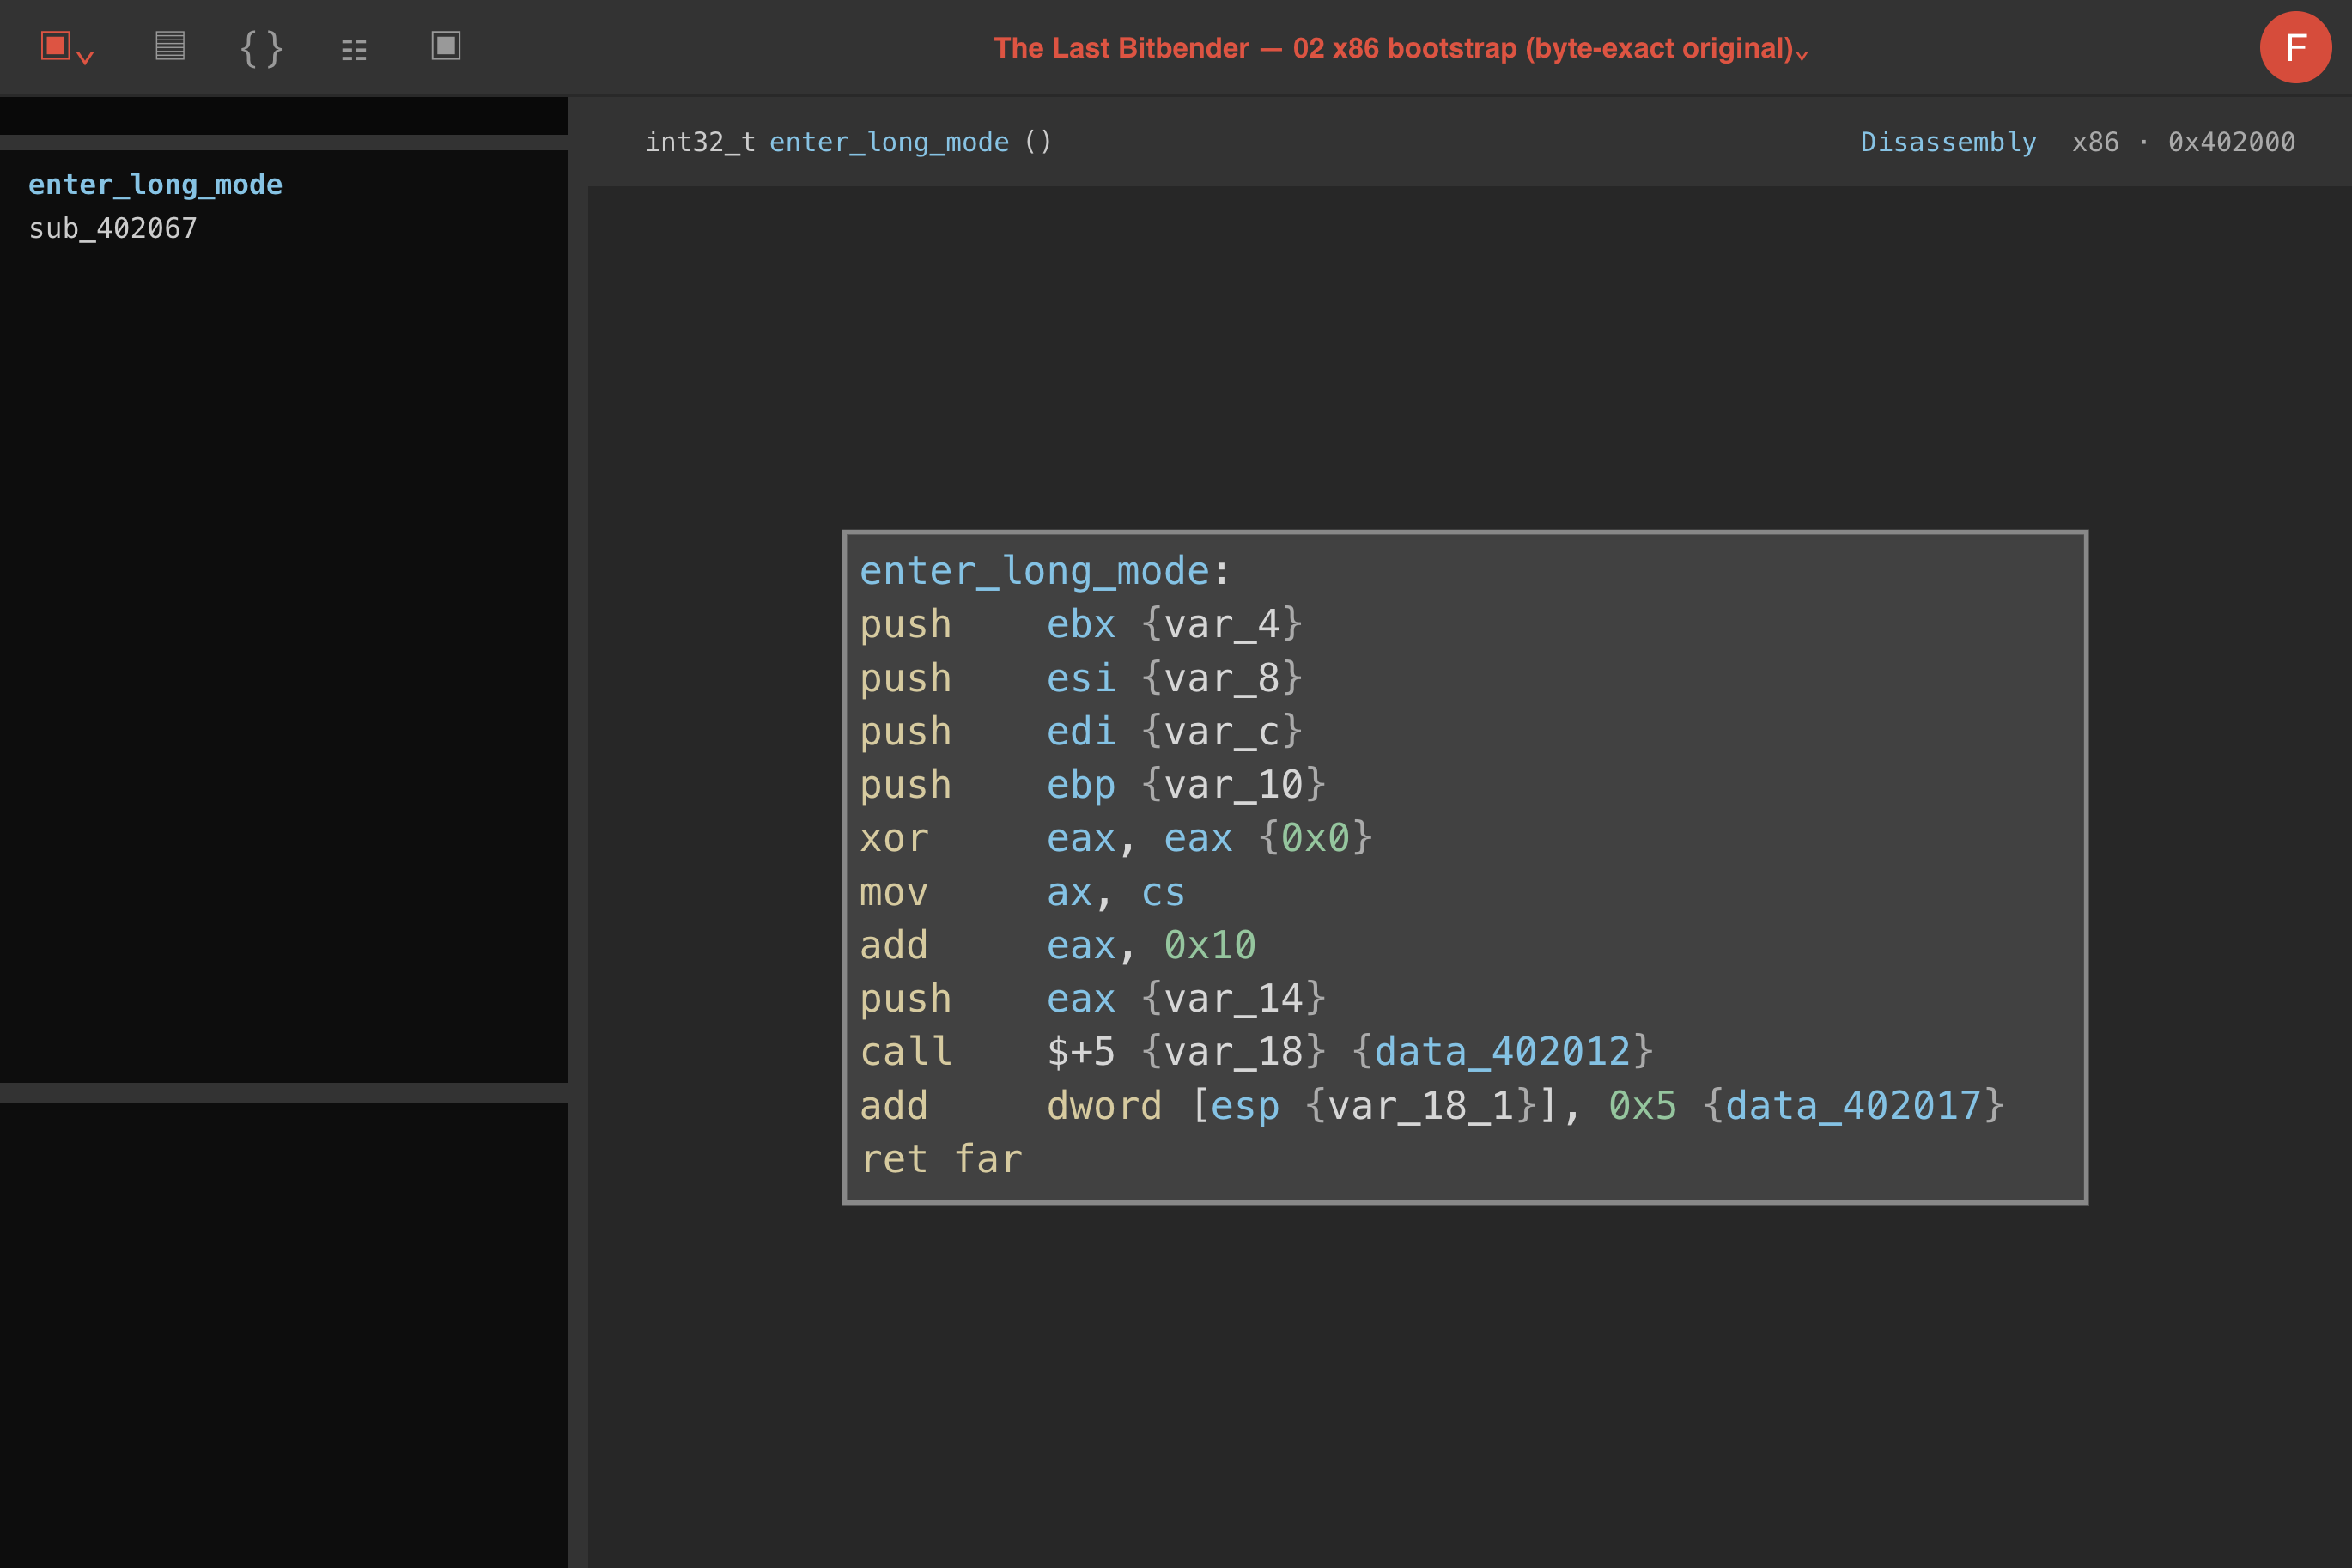Open the user avatar labeled F
2352x1568 pixels.
(x=2296, y=47)
